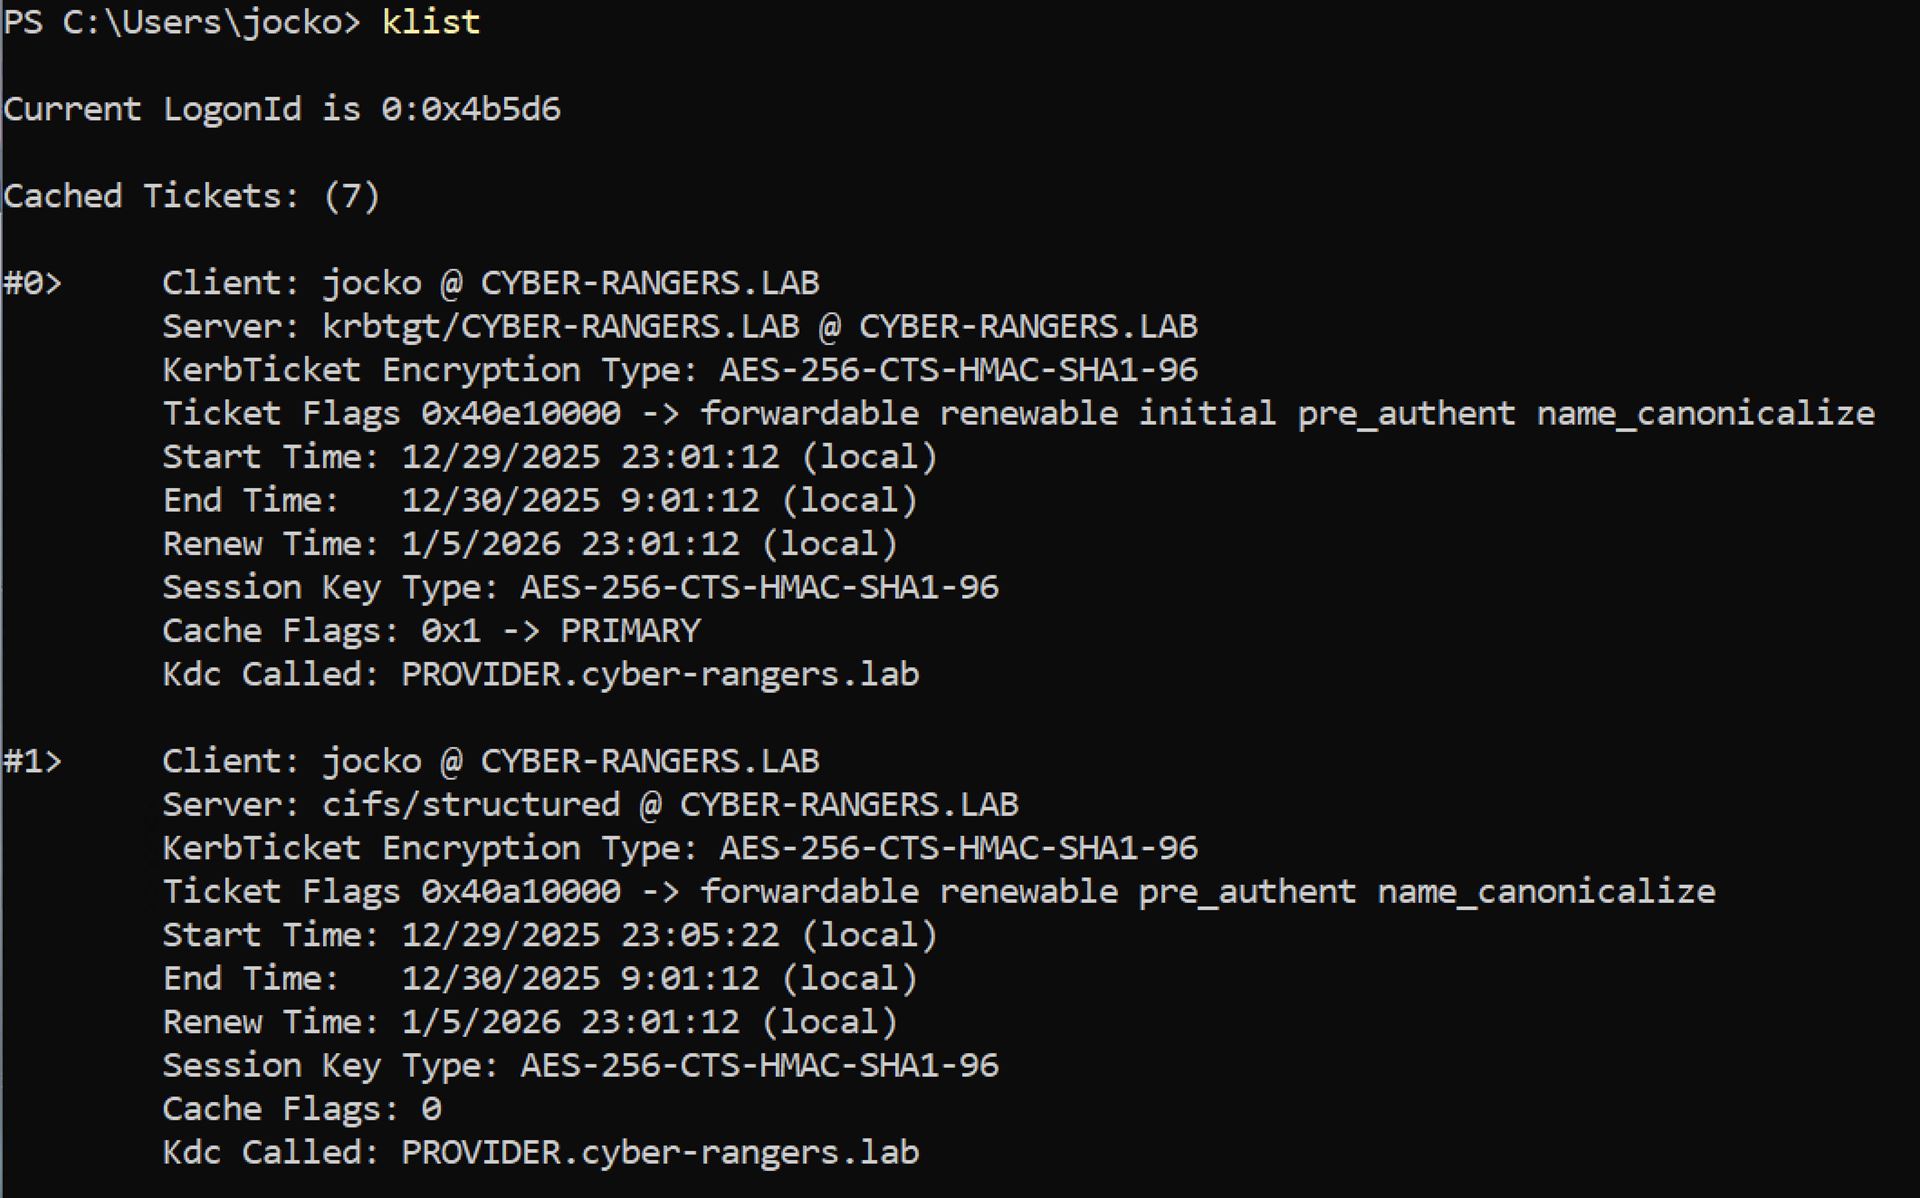Viewport: 1920px width, 1198px height.
Task: Click Kdc Called PROVIDER line in ticket #1
Action: click(540, 1152)
